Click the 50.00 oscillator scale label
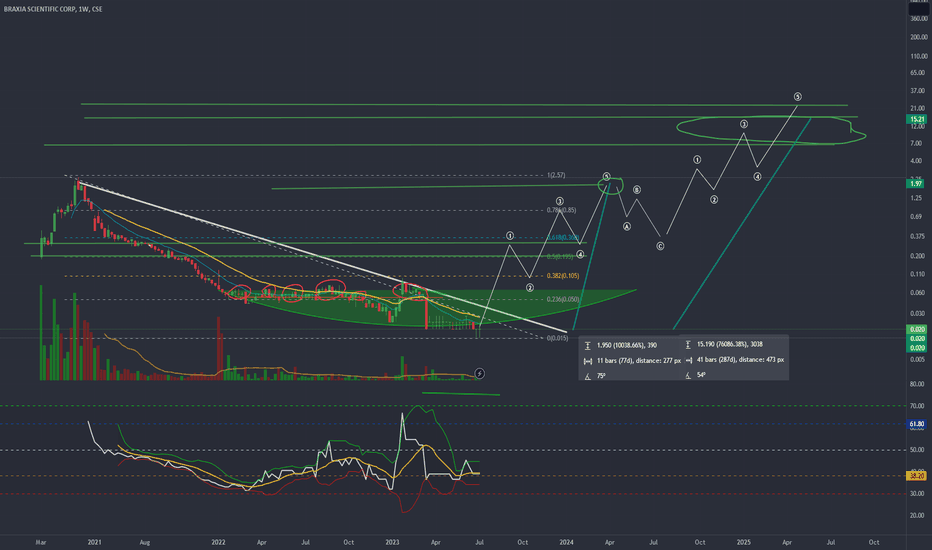 917,450
